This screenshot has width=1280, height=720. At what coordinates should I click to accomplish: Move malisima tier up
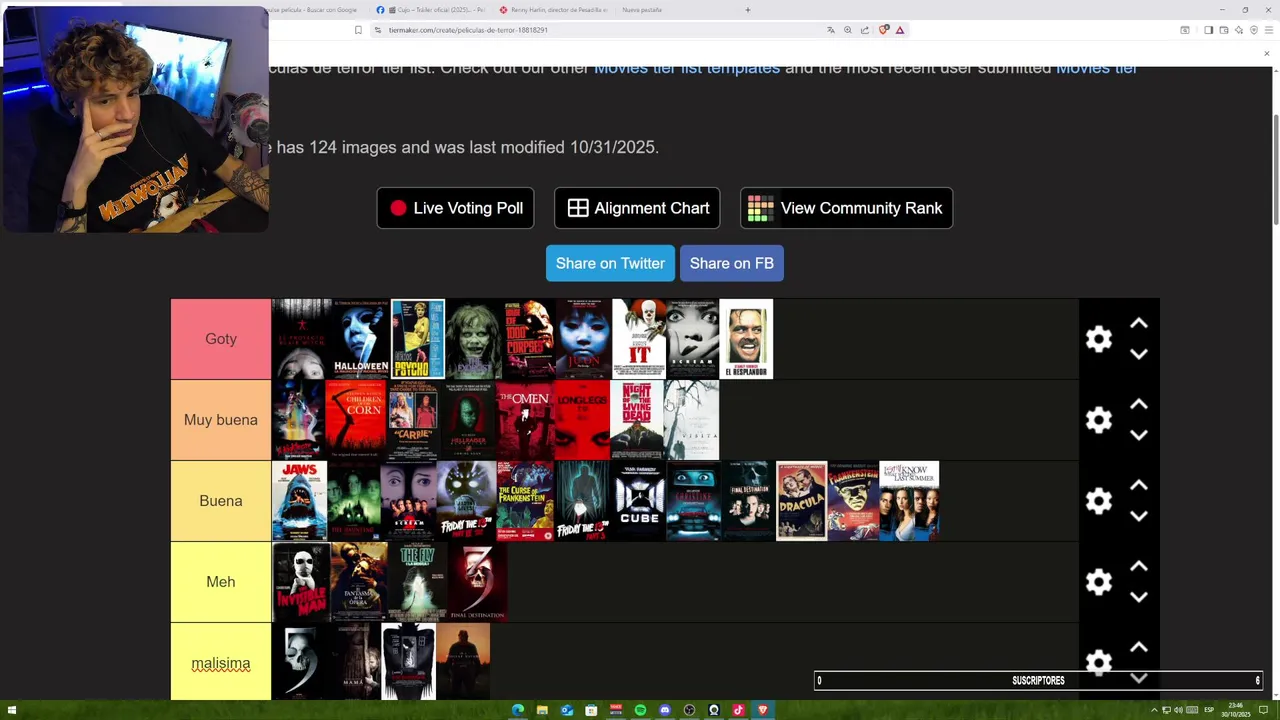[x=1138, y=648]
